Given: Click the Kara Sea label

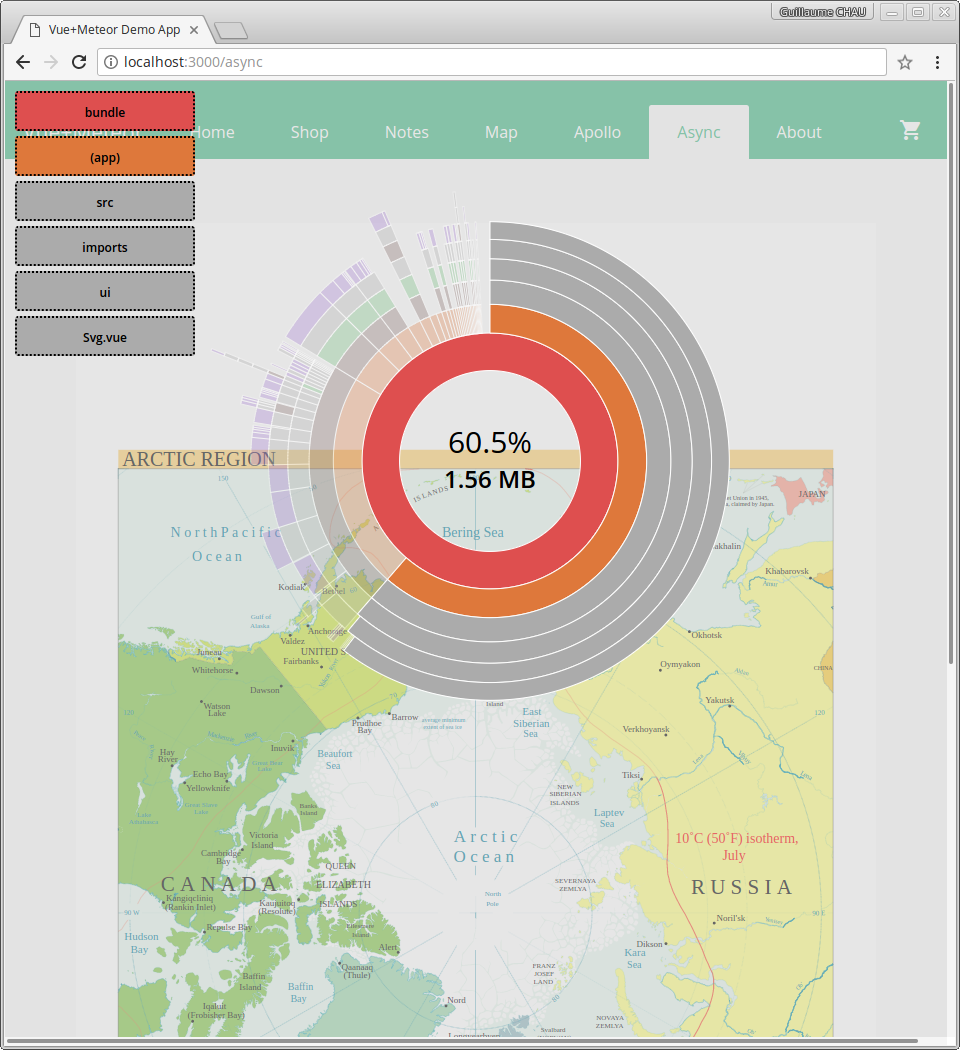Looking at the screenshot, I should pos(635,958).
